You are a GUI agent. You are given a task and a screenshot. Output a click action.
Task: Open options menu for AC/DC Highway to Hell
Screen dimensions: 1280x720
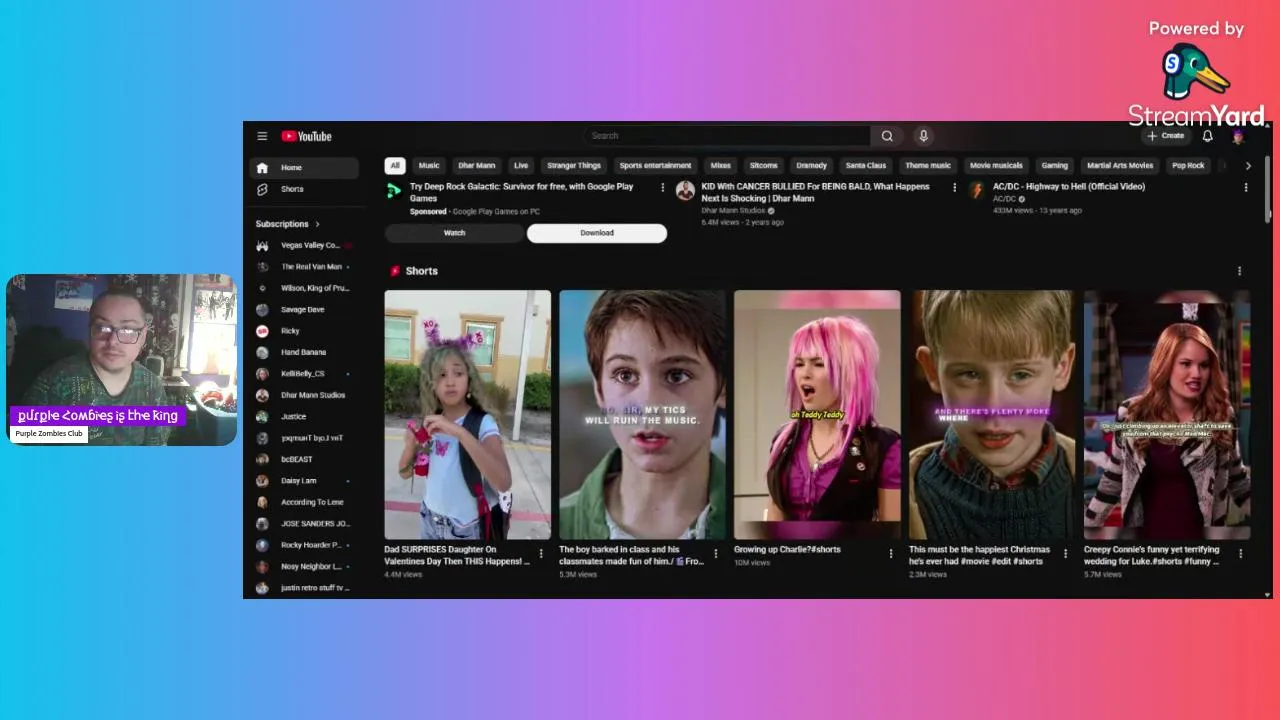[x=1246, y=187]
